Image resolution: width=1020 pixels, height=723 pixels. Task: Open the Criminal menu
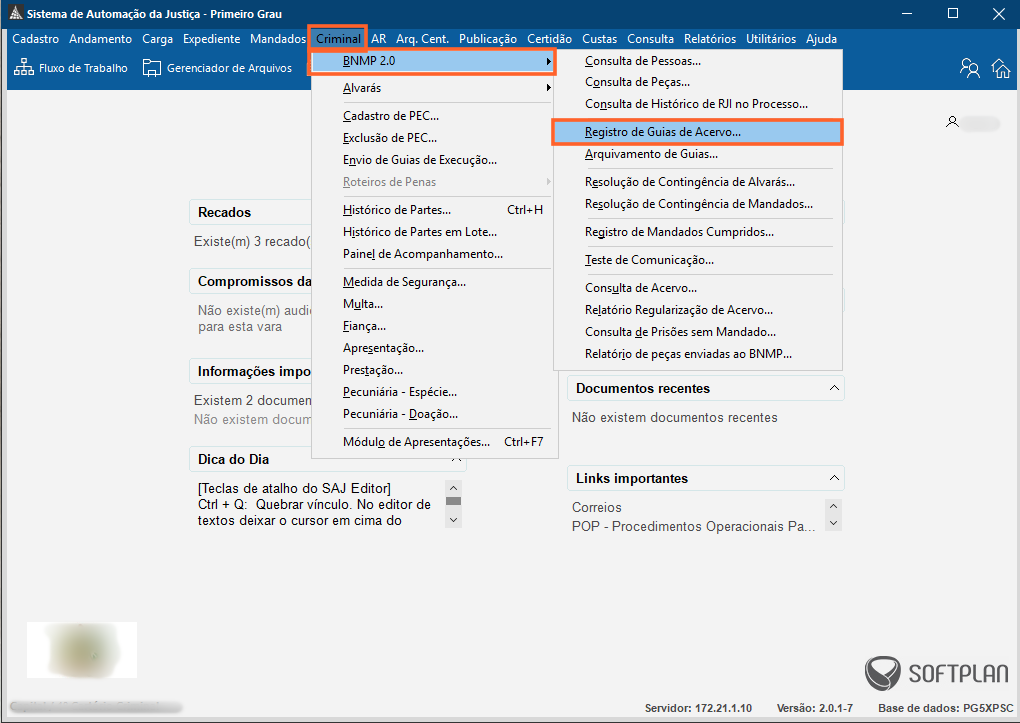pyautogui.click(x=338, y=39)
